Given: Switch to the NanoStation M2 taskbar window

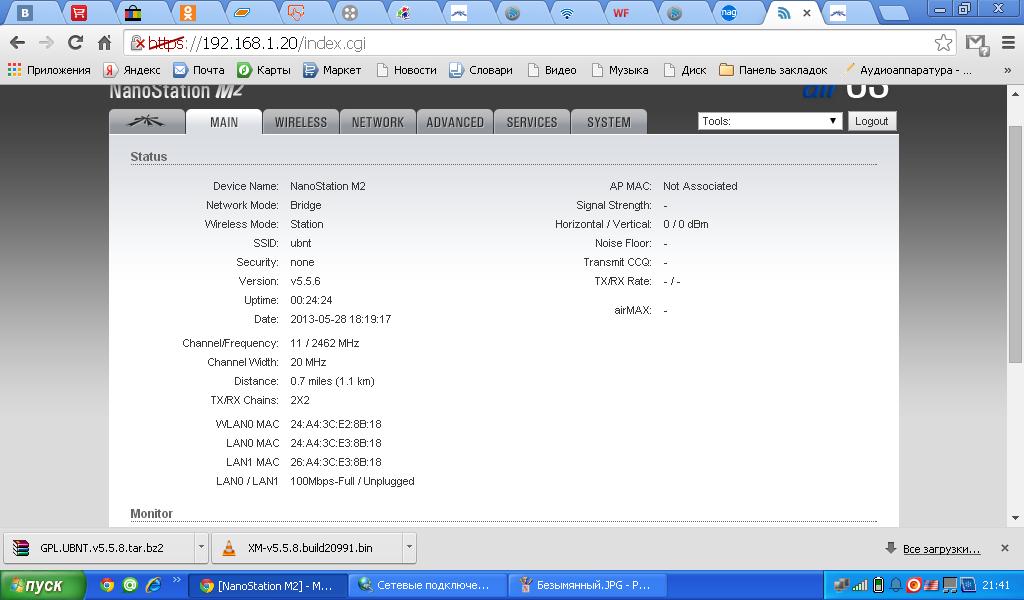Looking at the screenshot, I should point(266,586).
